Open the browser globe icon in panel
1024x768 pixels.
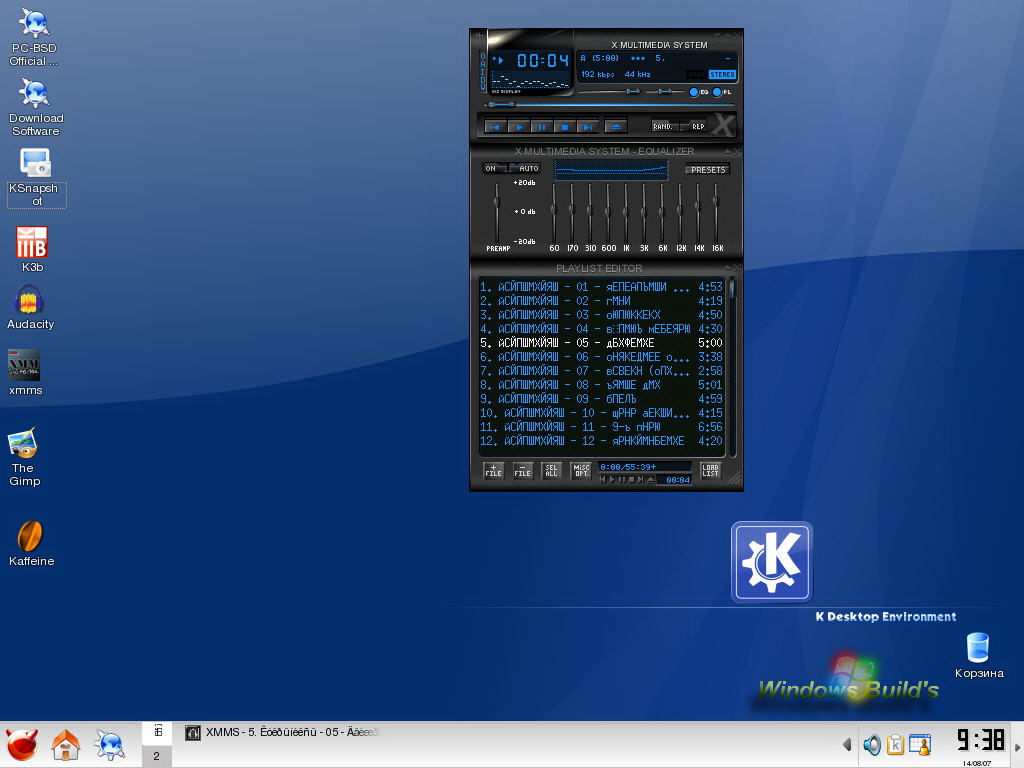(109, 744)
